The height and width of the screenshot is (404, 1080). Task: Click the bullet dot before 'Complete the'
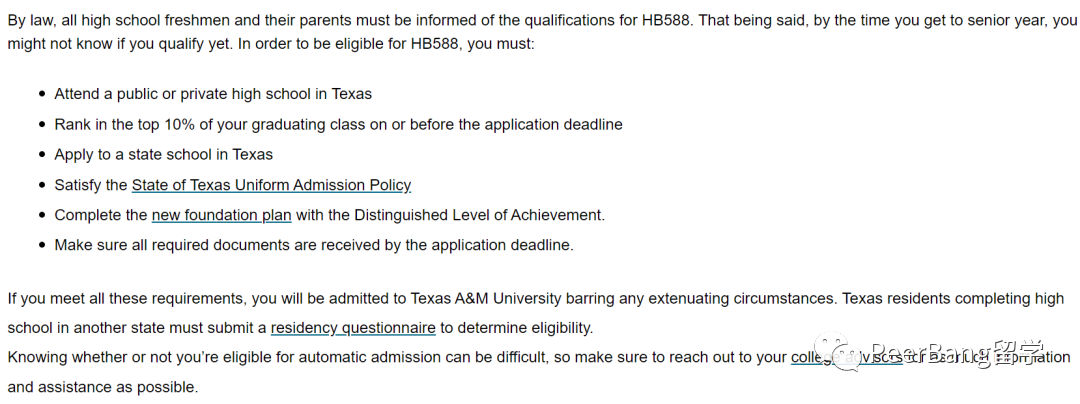point(43,215)
